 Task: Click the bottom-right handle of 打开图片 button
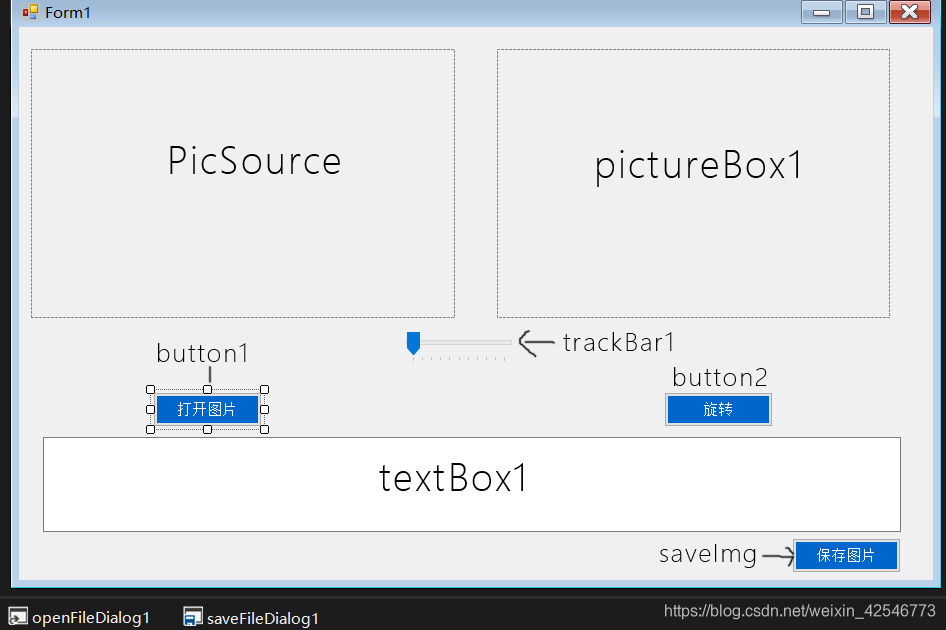264,429
